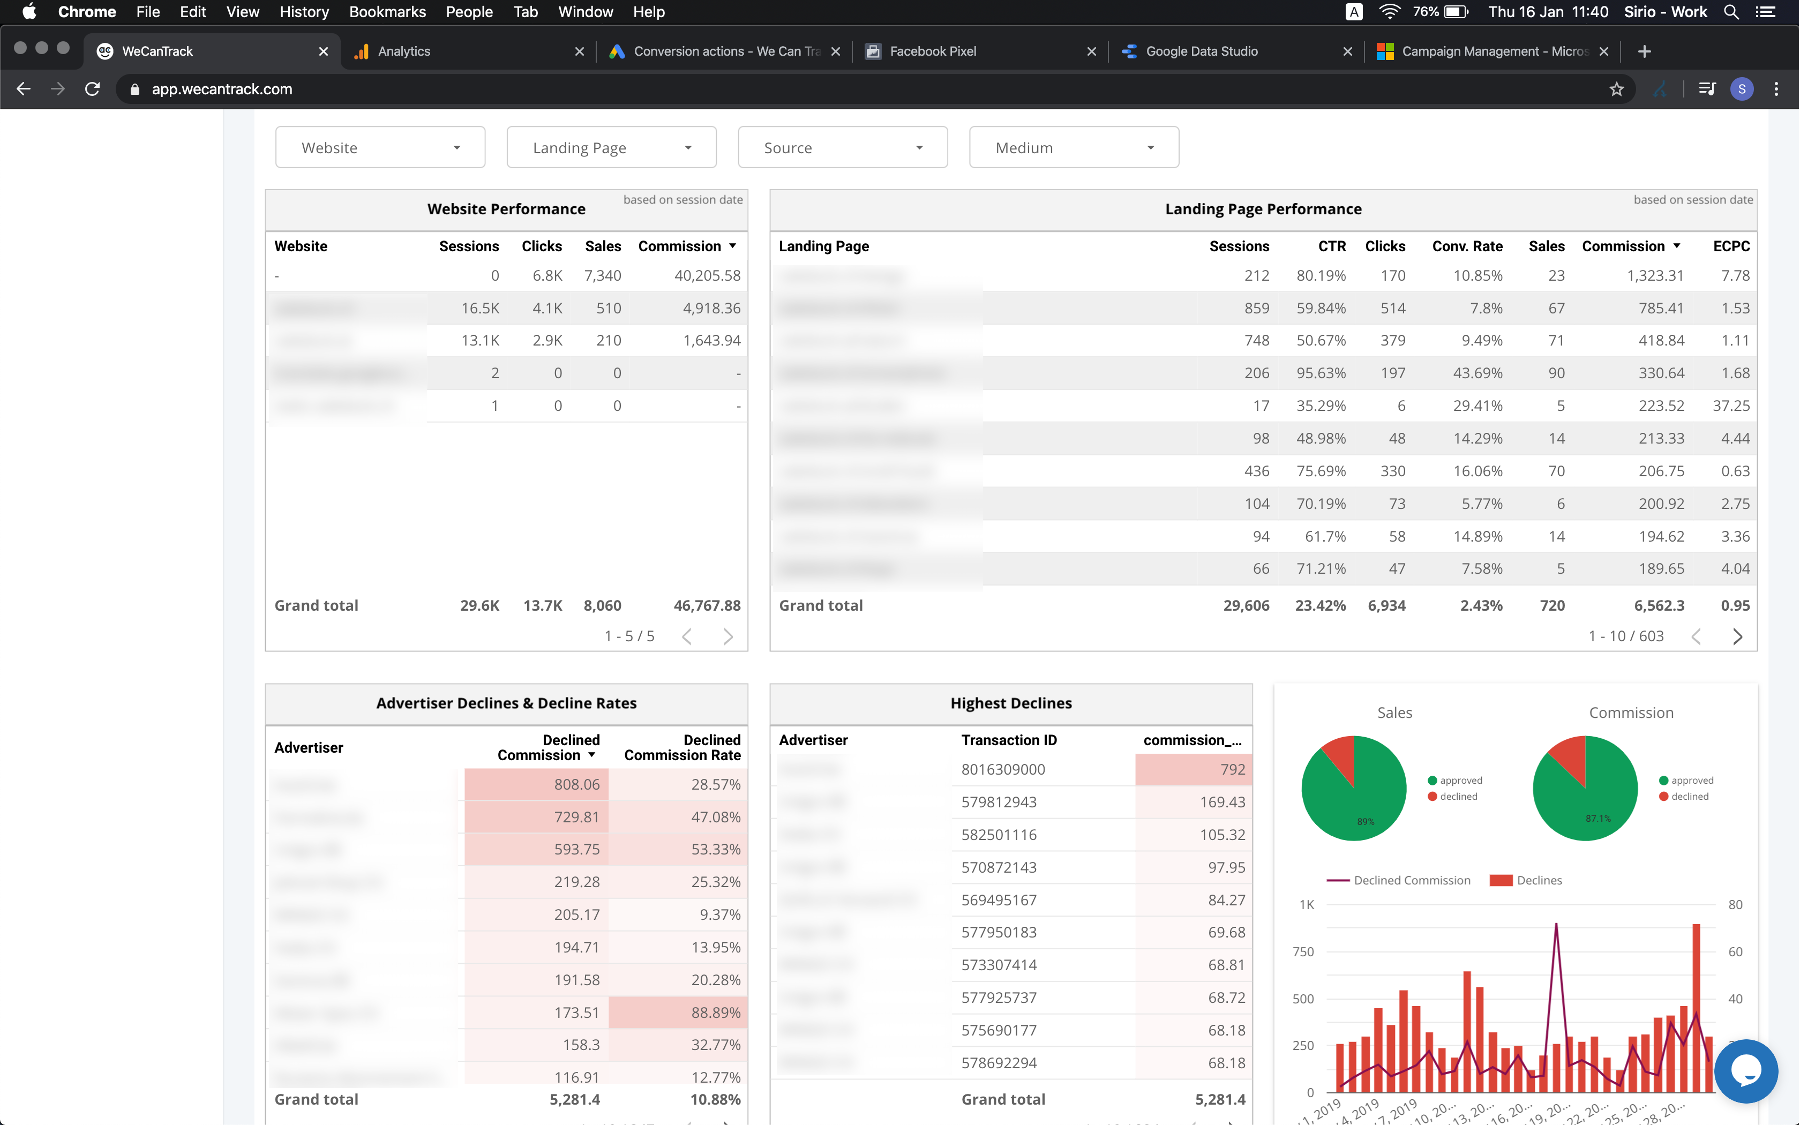The image size is (1799, 1125).
Task: Open the Medium filter dropdown
Action: pos(1073,148)
